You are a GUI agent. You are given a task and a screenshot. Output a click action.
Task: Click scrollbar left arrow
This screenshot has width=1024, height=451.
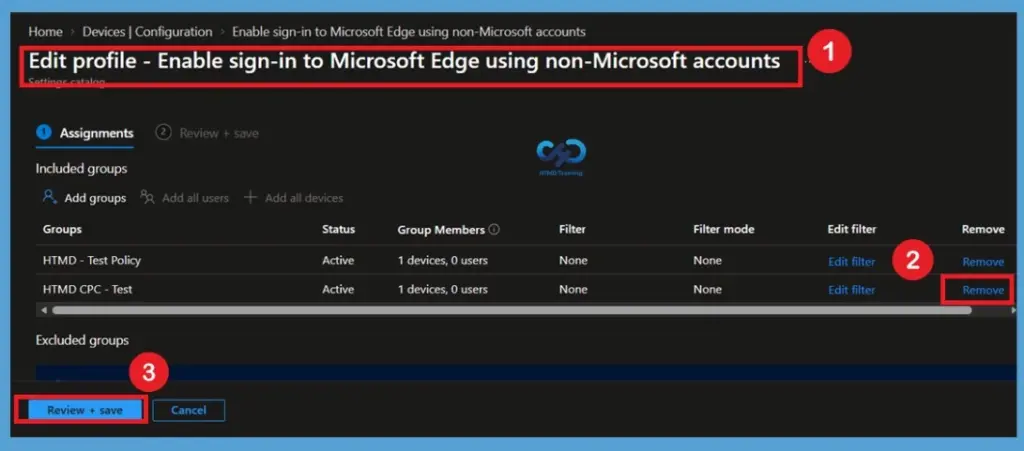(44, 310)
